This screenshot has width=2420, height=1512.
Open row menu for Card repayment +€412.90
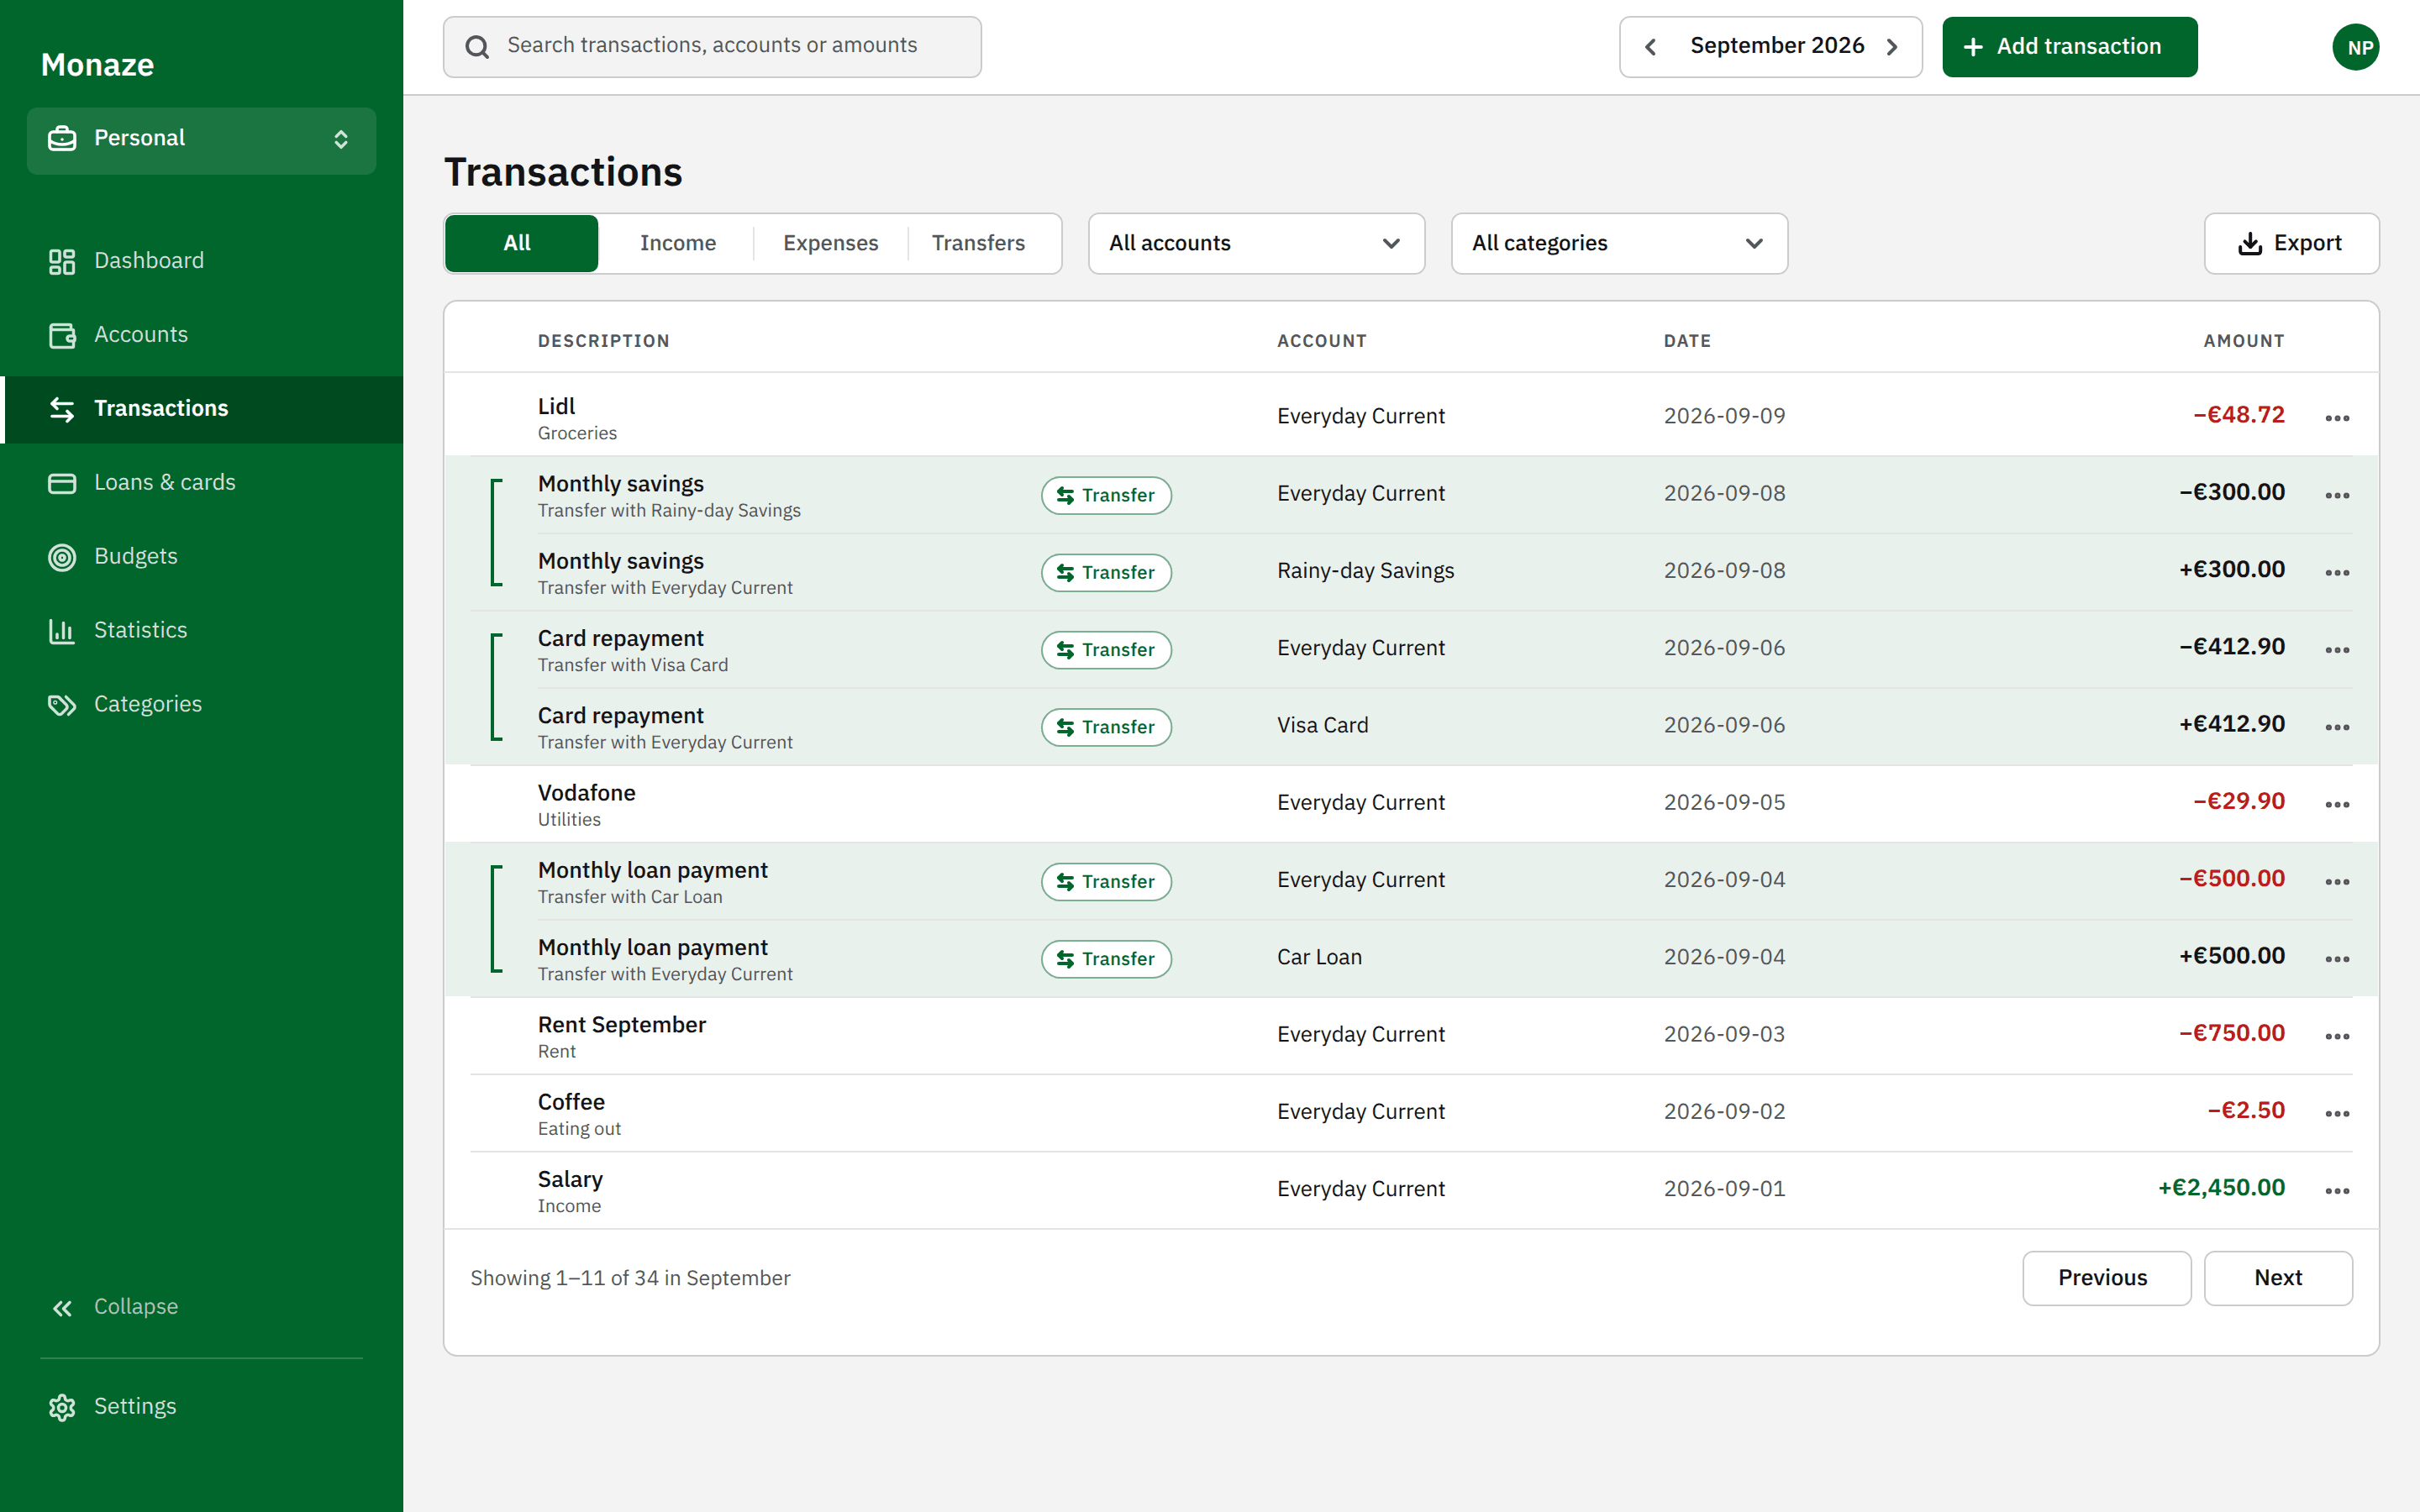pos(2337,727)
